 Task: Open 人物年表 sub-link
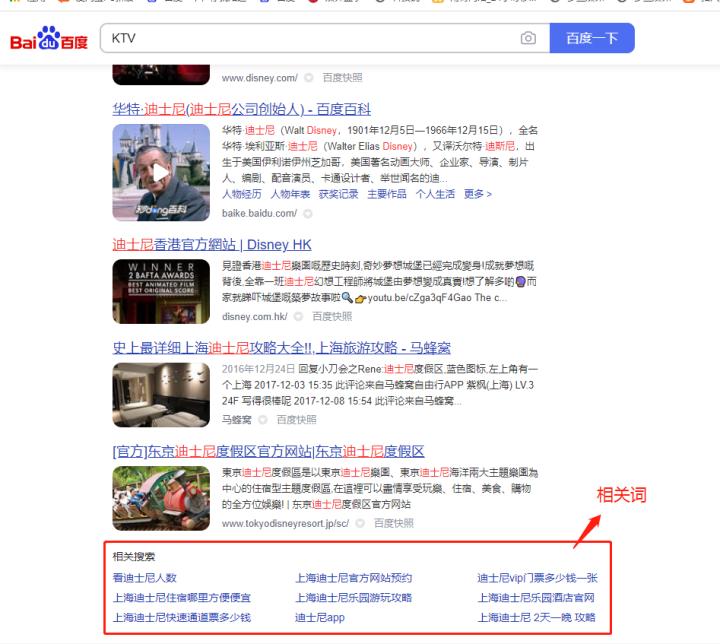[x=290, y=194]
